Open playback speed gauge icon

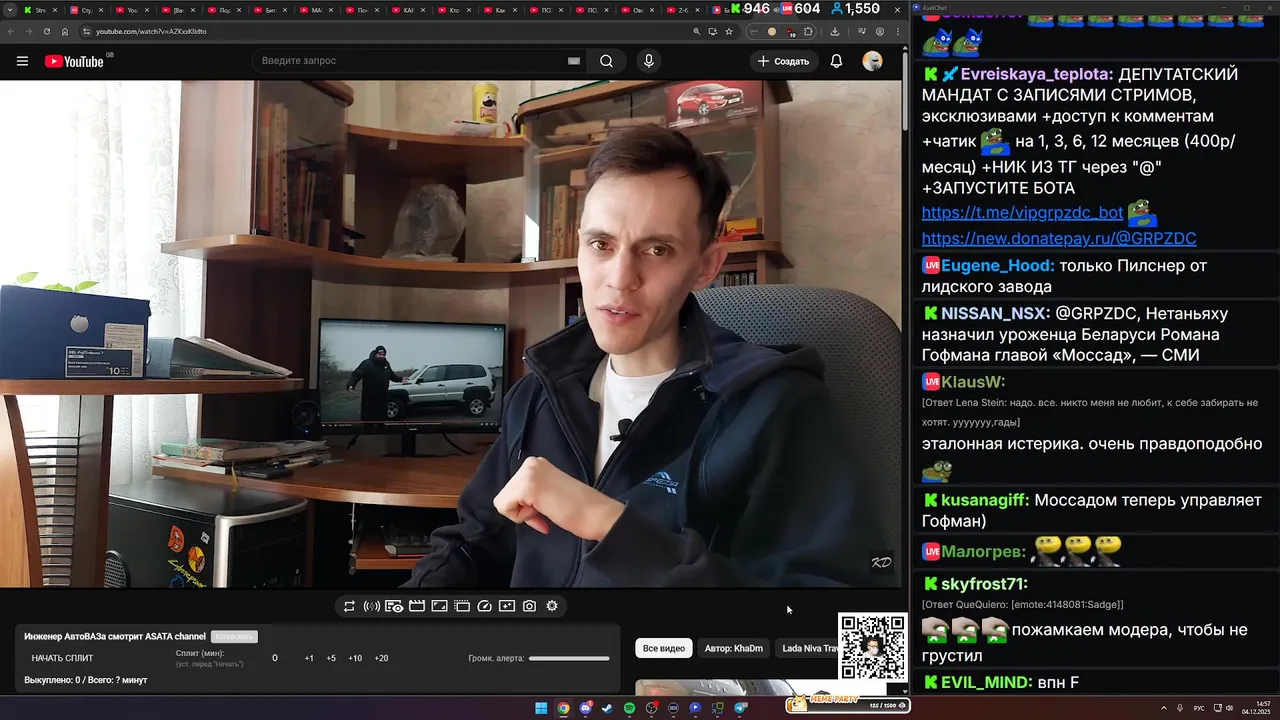pos(485,606)
